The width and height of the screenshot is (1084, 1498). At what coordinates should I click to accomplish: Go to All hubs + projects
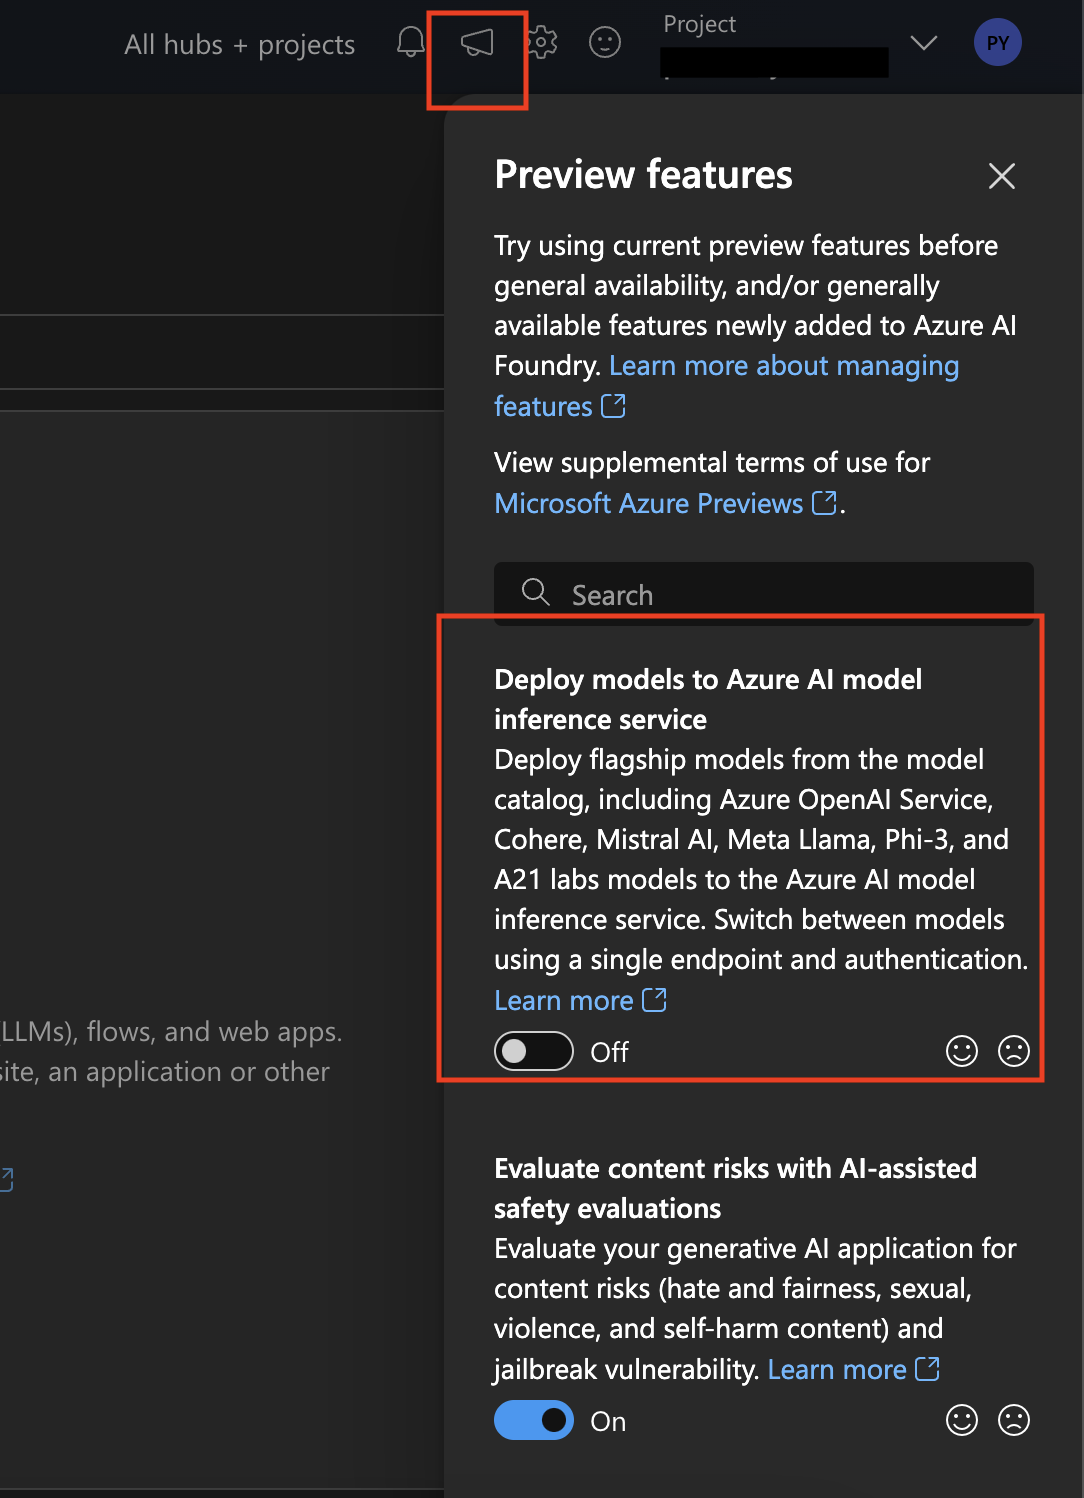click(240, 44)
